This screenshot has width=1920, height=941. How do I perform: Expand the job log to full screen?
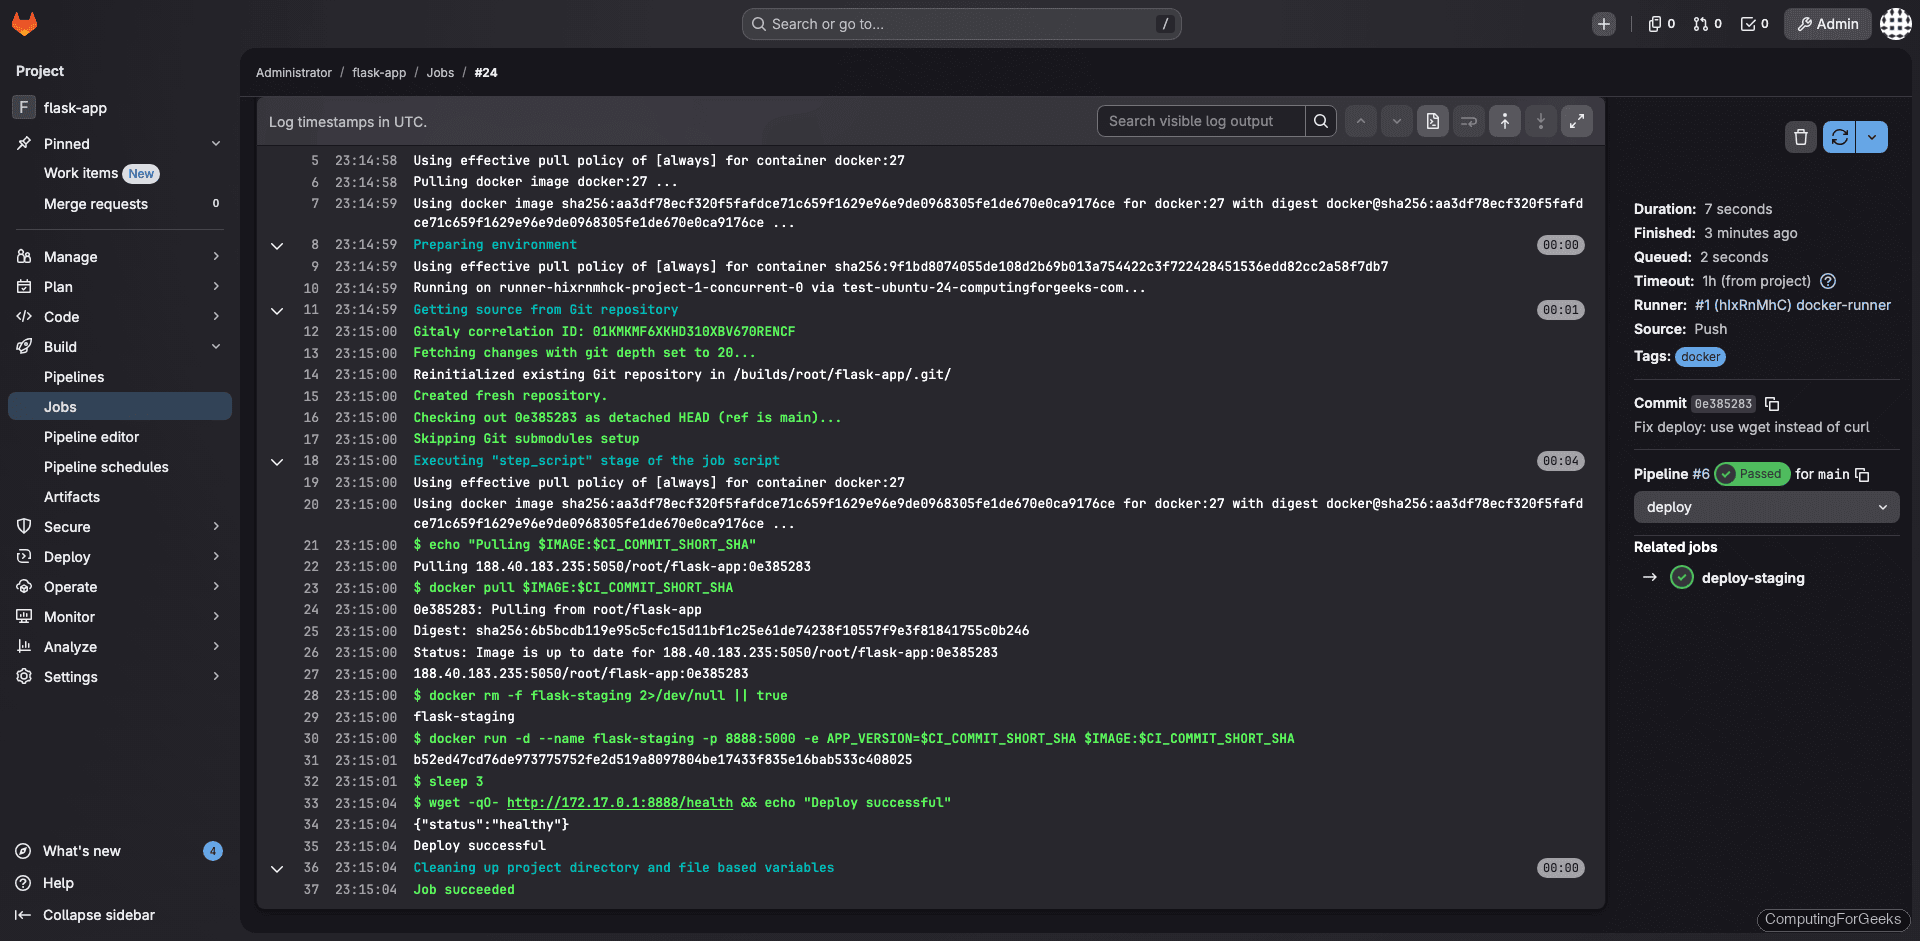(1577, 121)
